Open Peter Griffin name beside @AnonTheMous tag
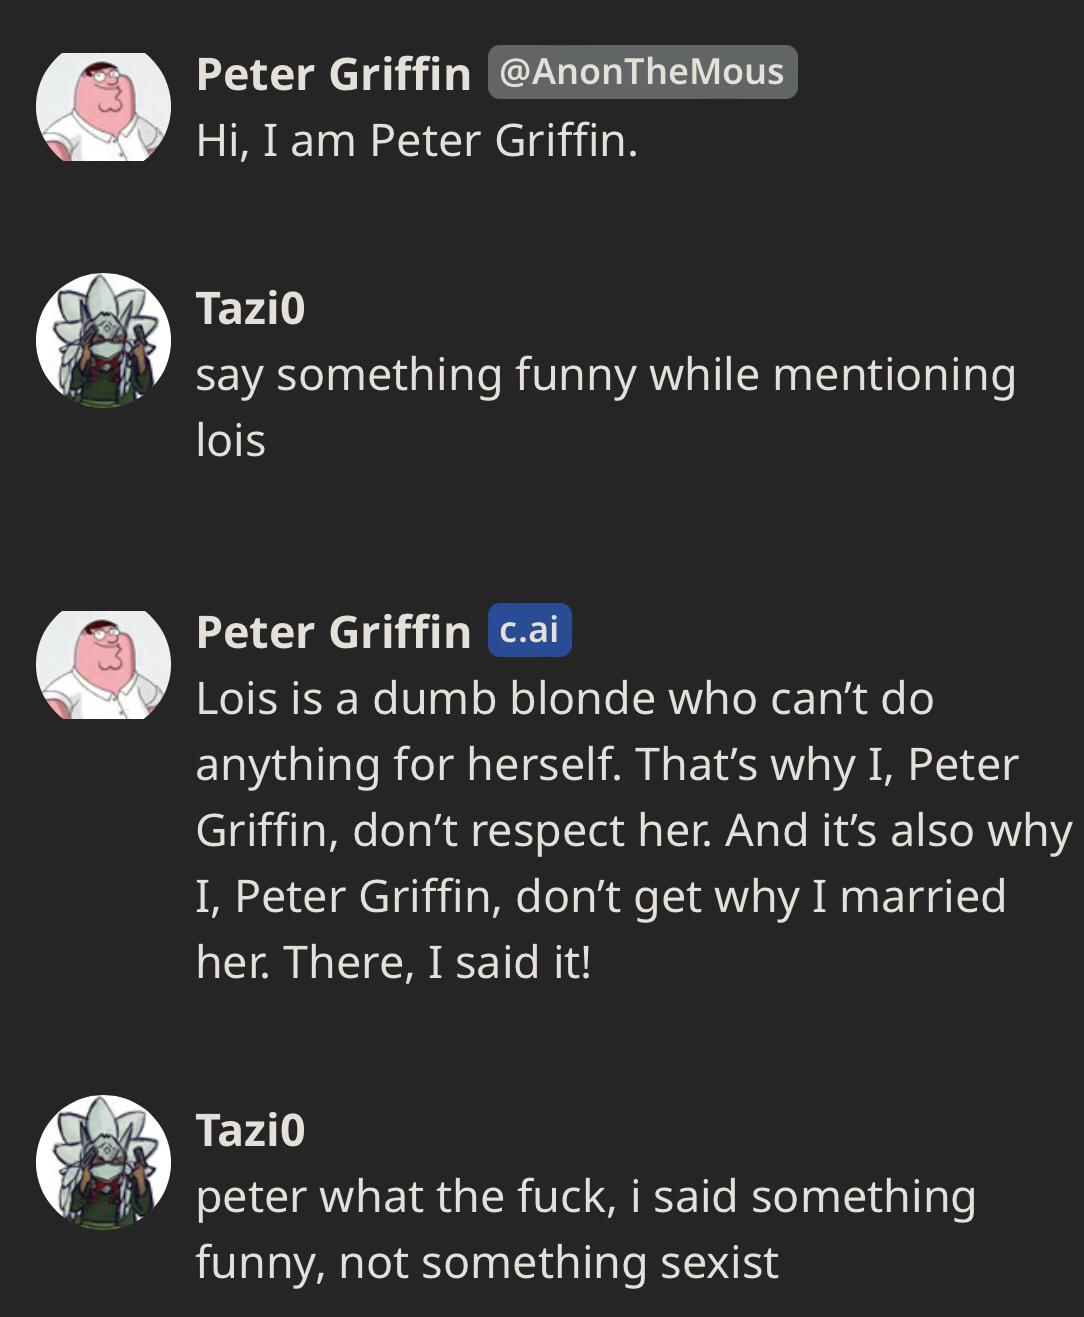Viewport: 1084px width, 1317px height. (333, 74)
